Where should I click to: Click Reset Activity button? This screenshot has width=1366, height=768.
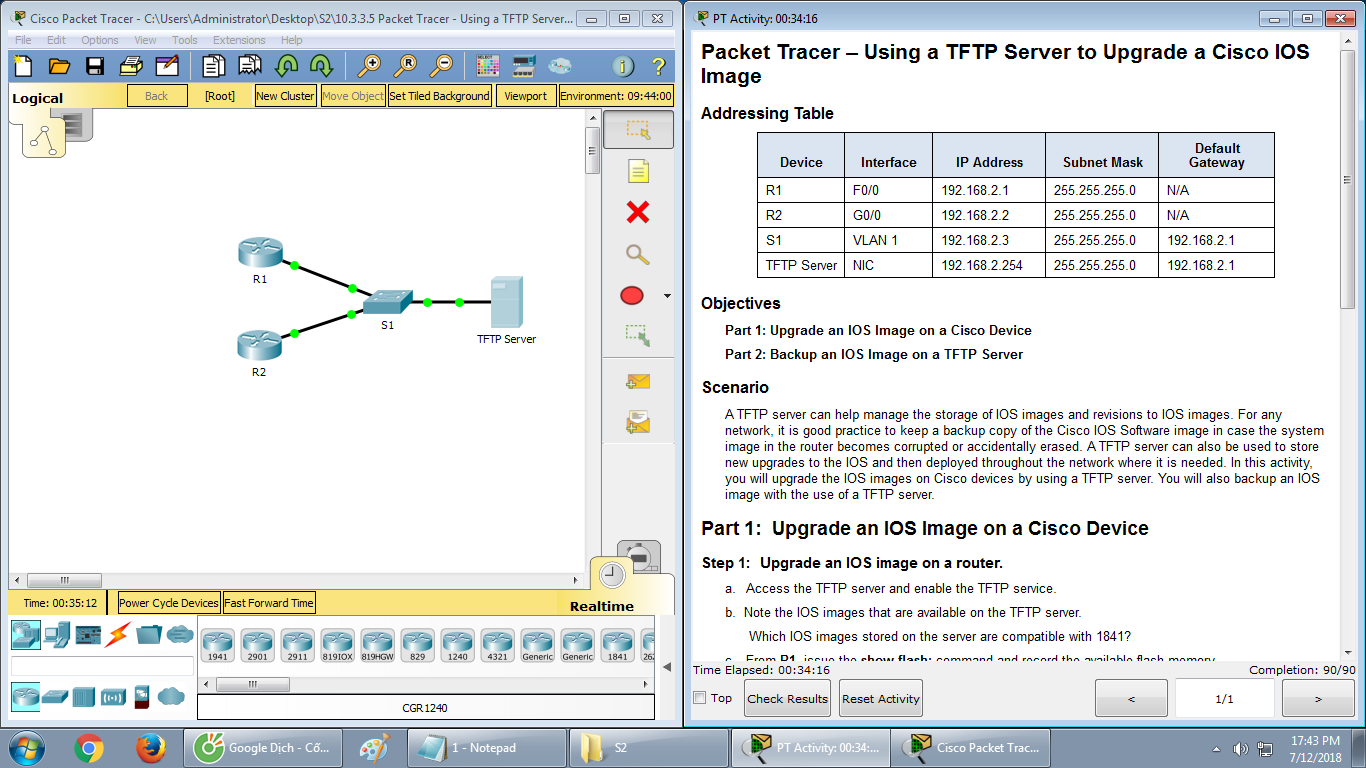(881, 698)
